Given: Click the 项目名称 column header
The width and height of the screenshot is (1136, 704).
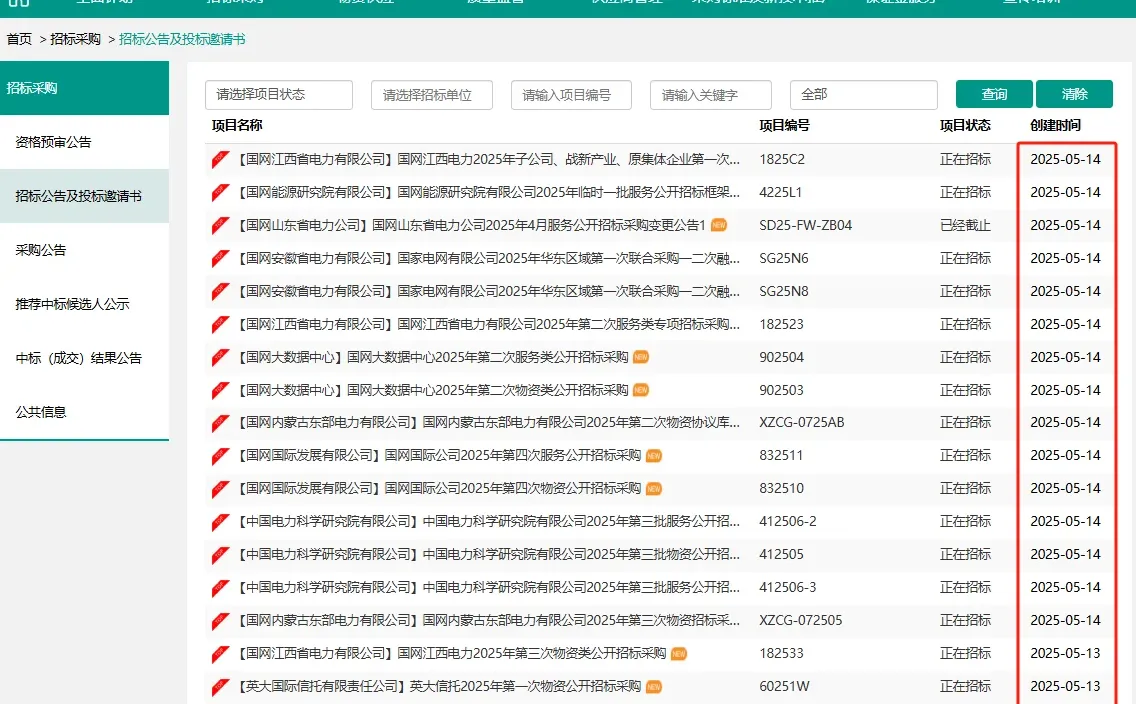Looking at the screenshot, I should coord(237,125).
